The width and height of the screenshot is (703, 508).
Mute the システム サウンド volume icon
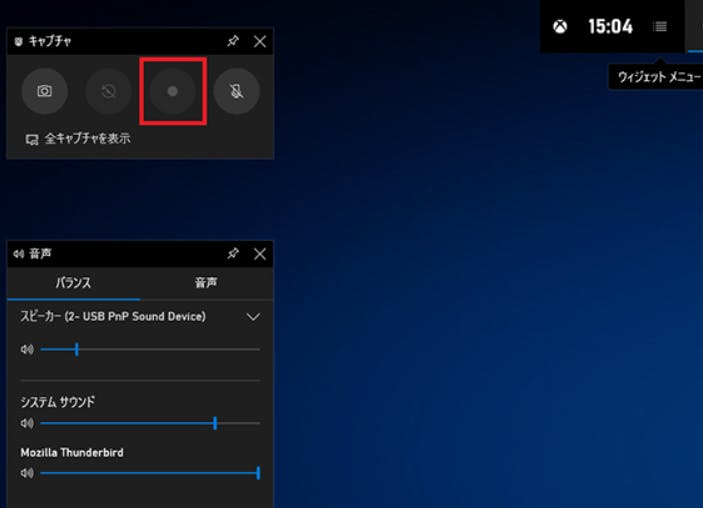tap(27, 423)
